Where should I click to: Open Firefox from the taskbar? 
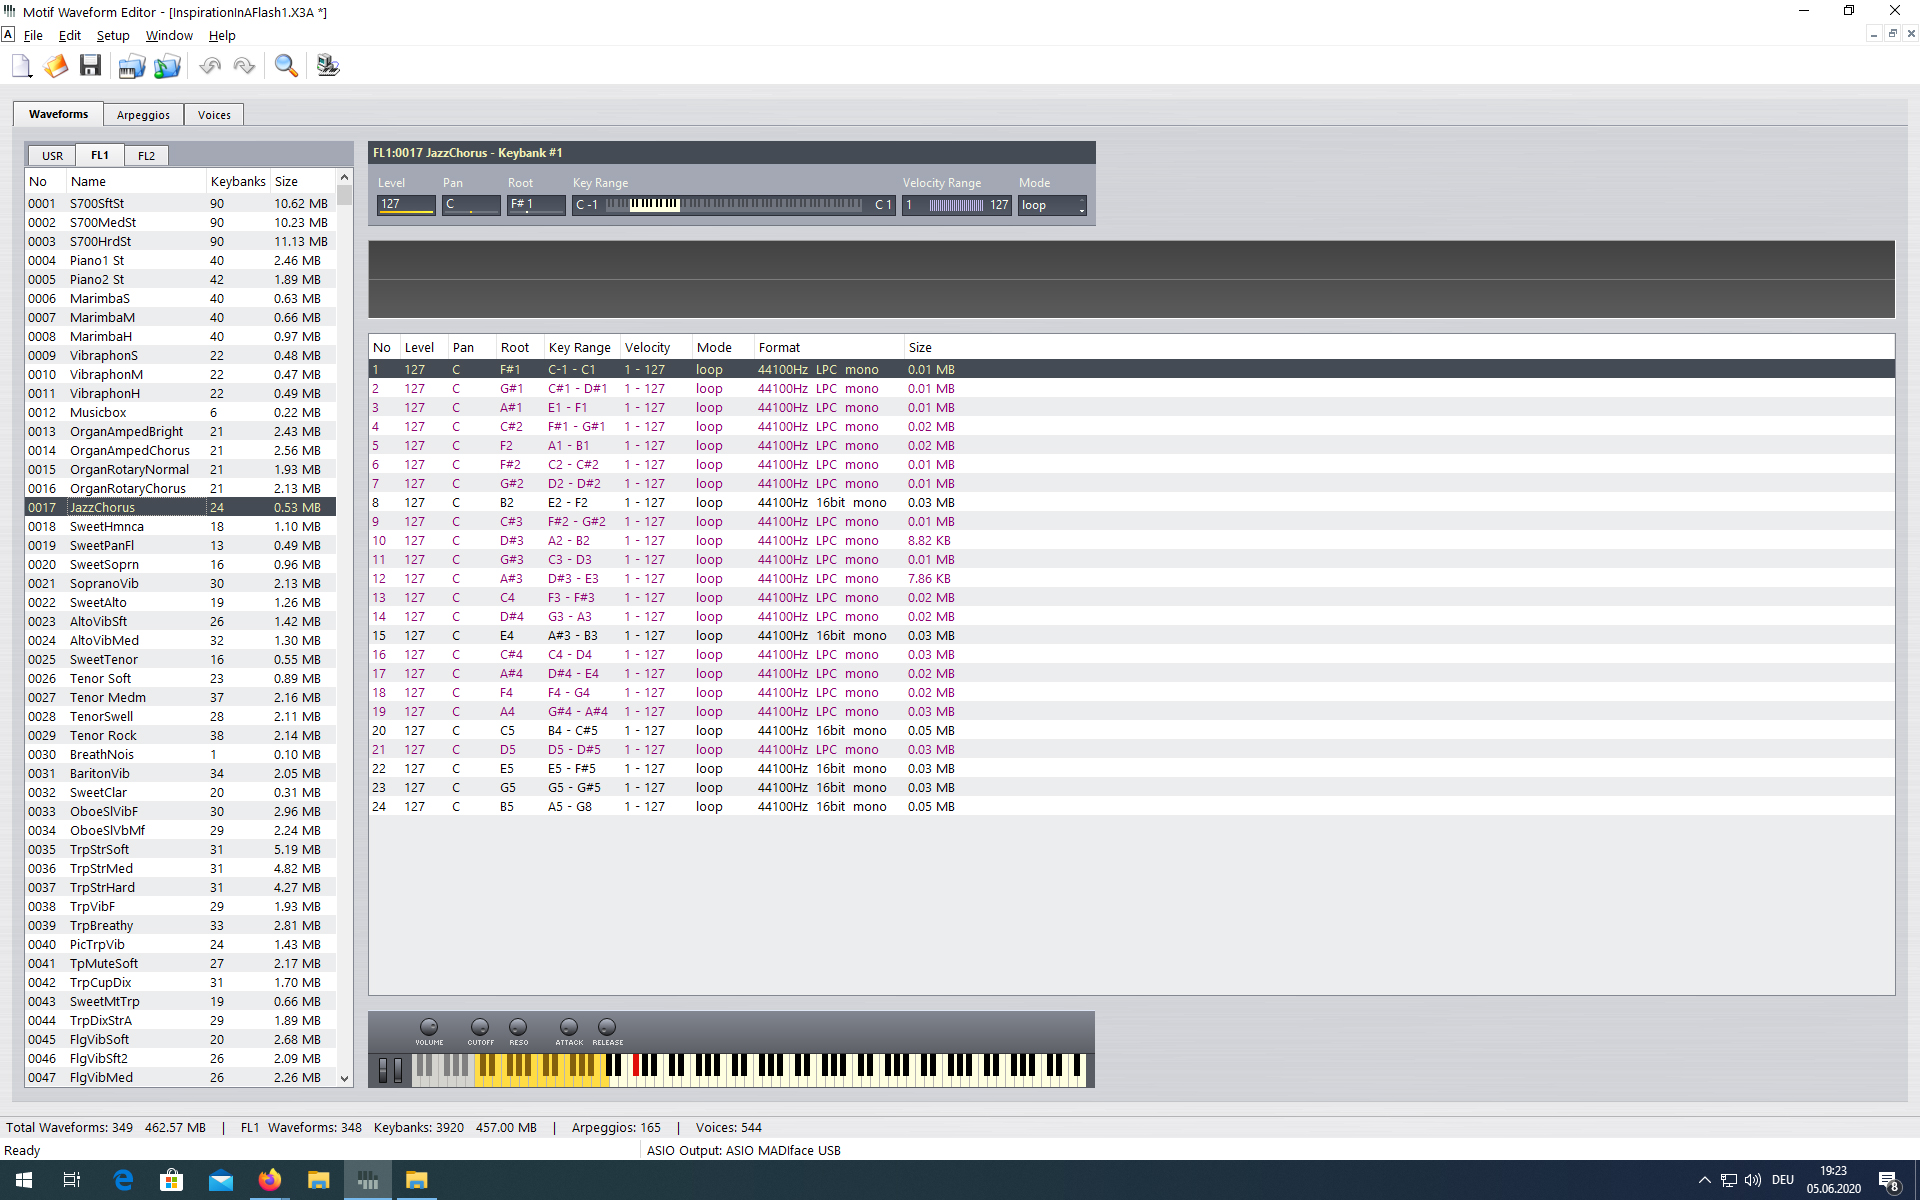click(x=269, y=1180)
